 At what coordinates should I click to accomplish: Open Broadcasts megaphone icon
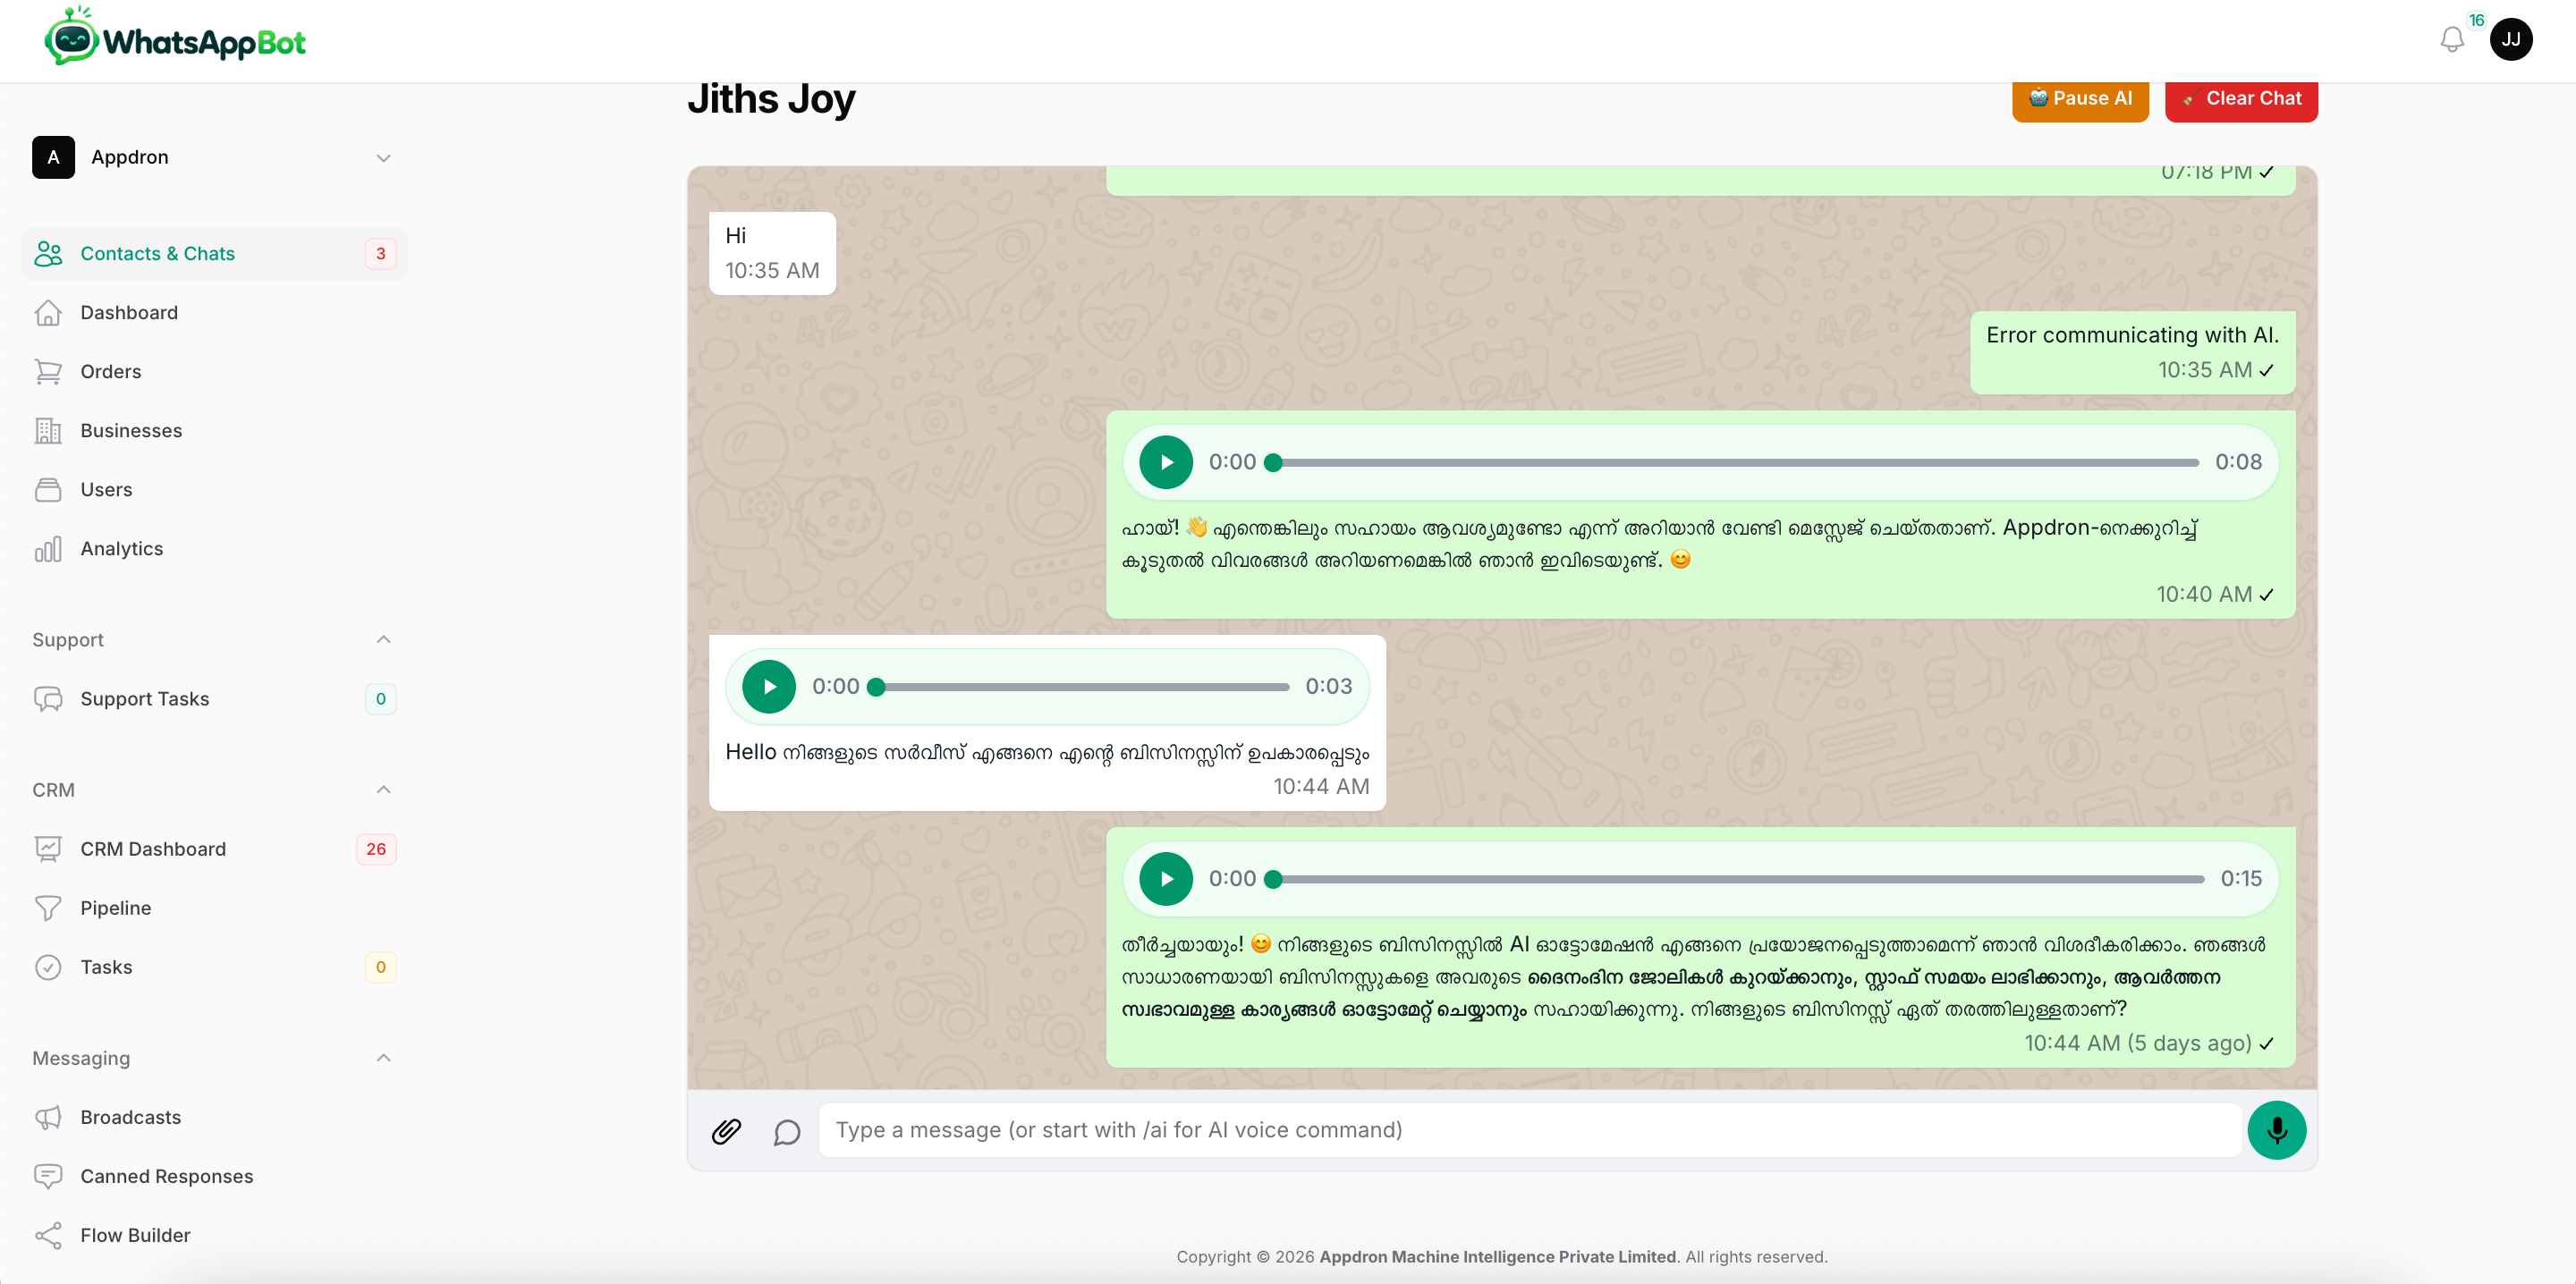[48, 1117]
